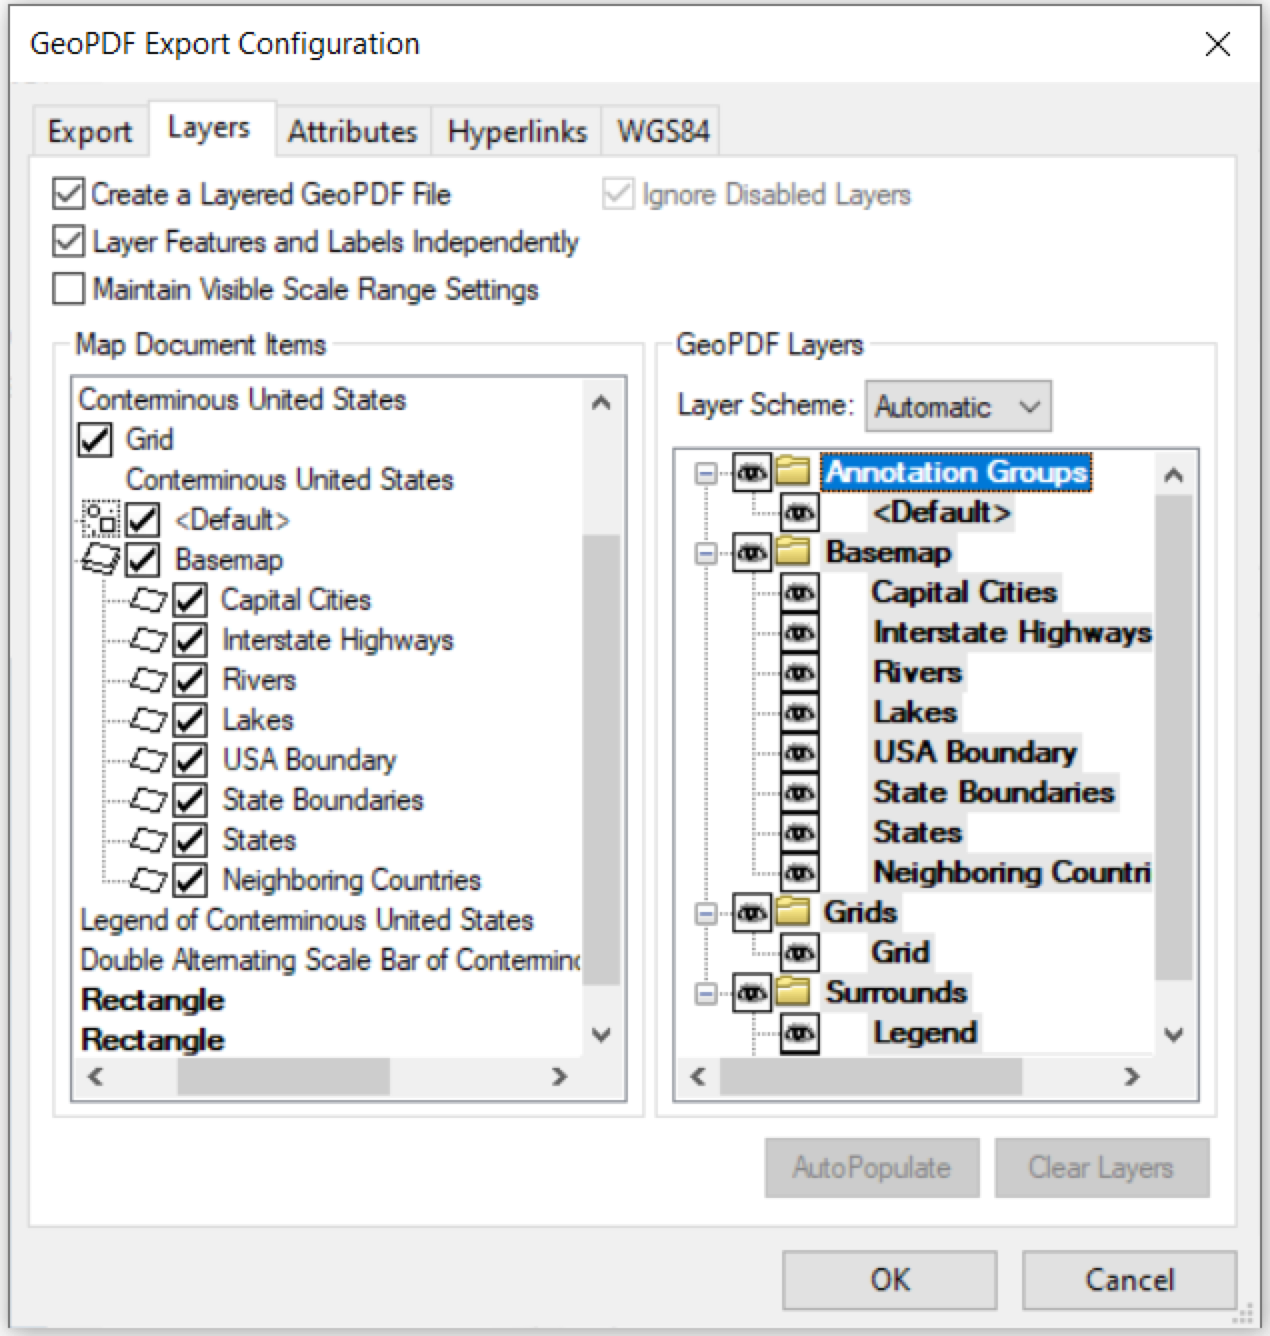This screenshot has height=1336, width=1270.
Task: Switch to Export tab
Action: (x=90, y=131)
